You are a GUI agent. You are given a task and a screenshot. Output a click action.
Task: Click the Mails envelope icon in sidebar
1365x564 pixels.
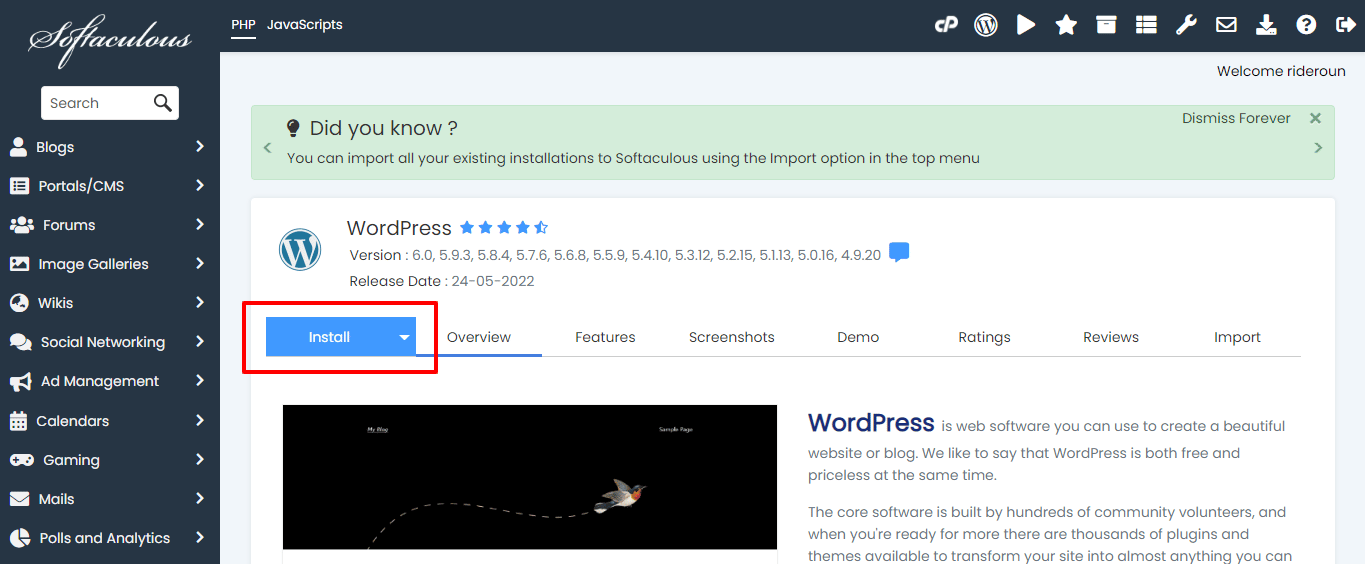19,499
